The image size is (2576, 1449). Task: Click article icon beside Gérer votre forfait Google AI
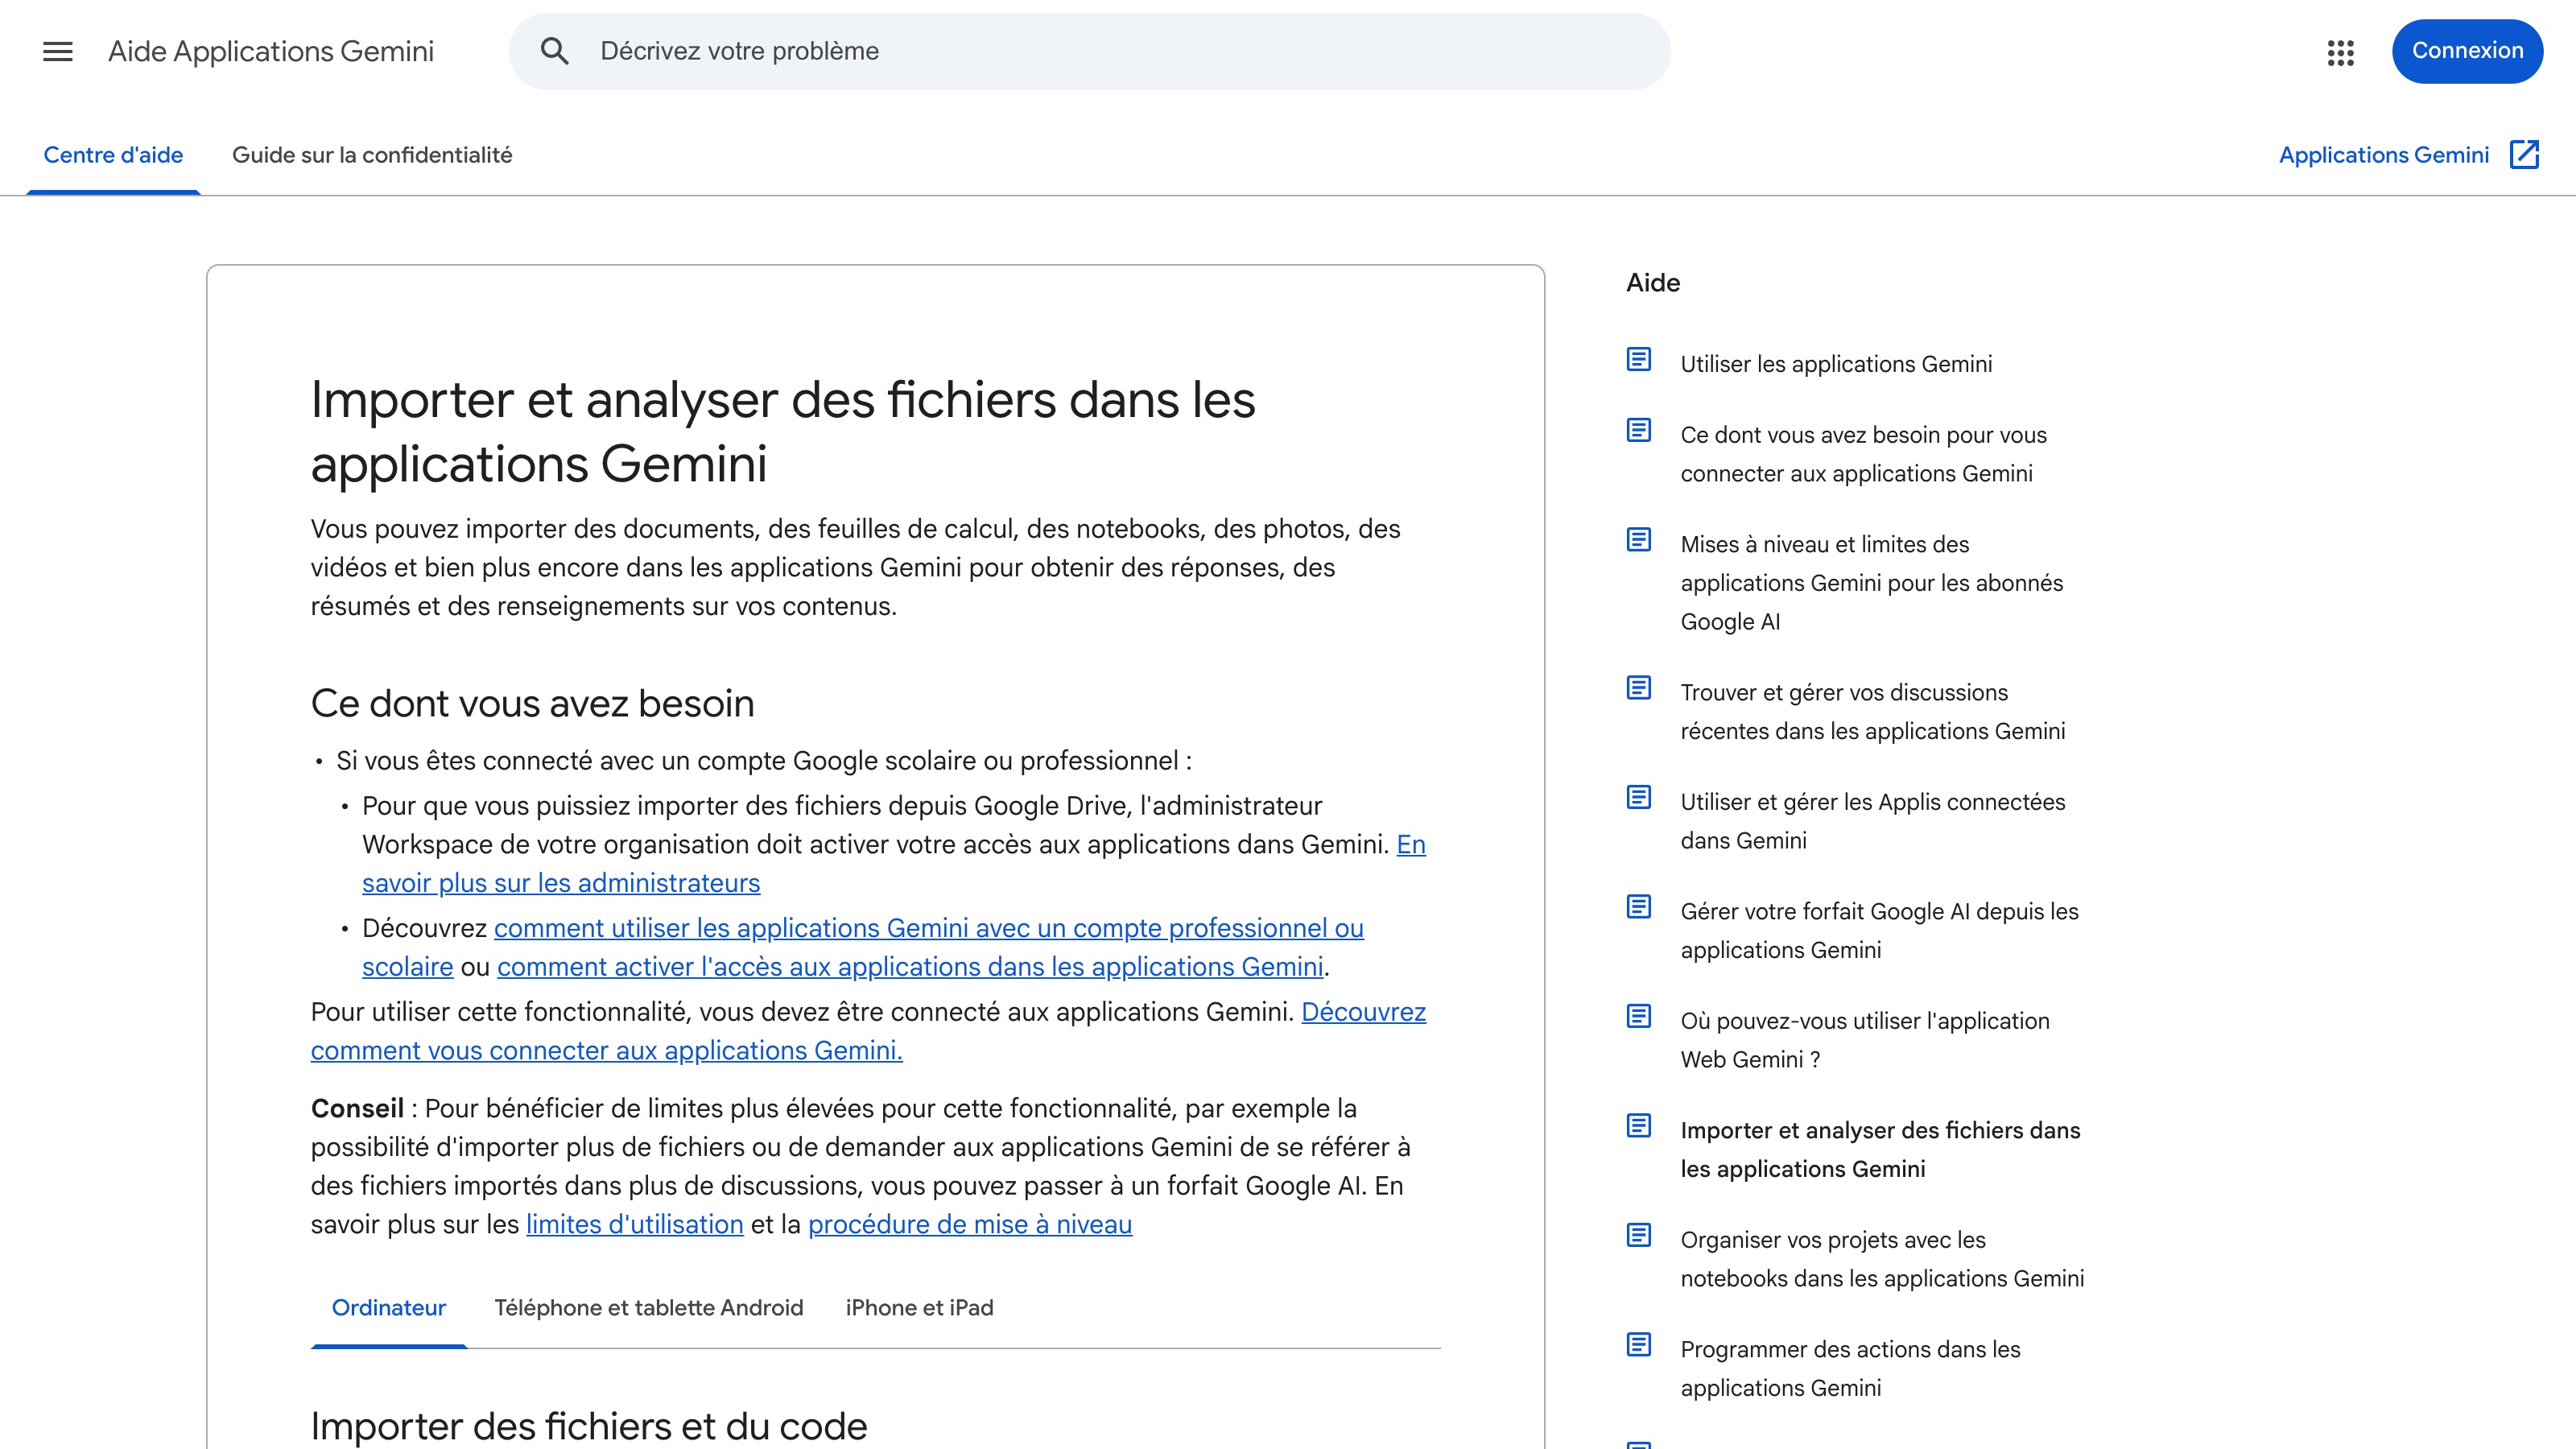(1639, 907)
